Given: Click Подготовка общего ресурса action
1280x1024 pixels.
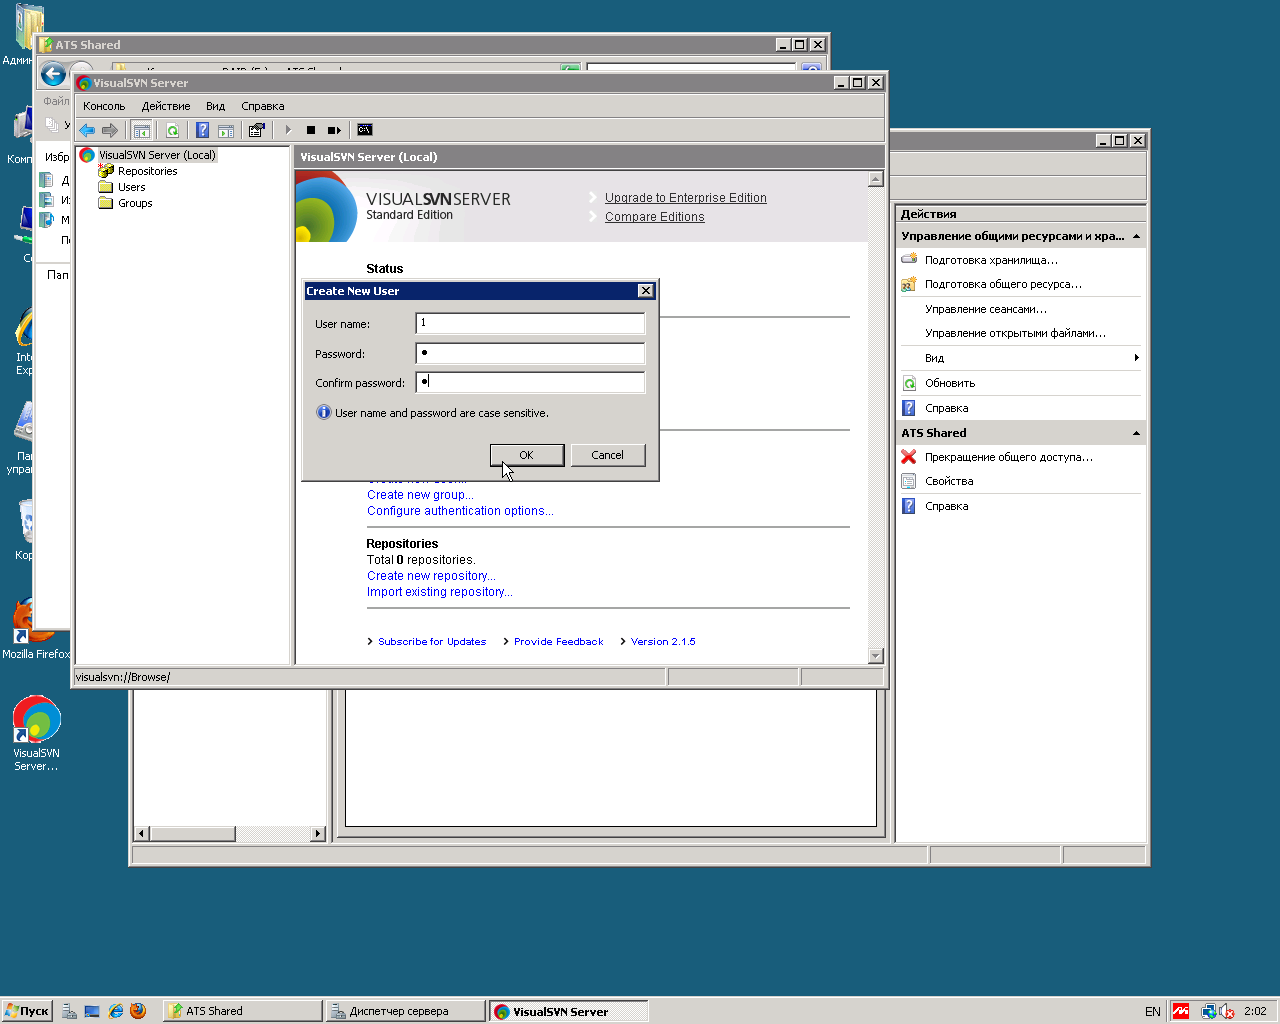Looking at the screenshot, I should tap(1003, 284).
